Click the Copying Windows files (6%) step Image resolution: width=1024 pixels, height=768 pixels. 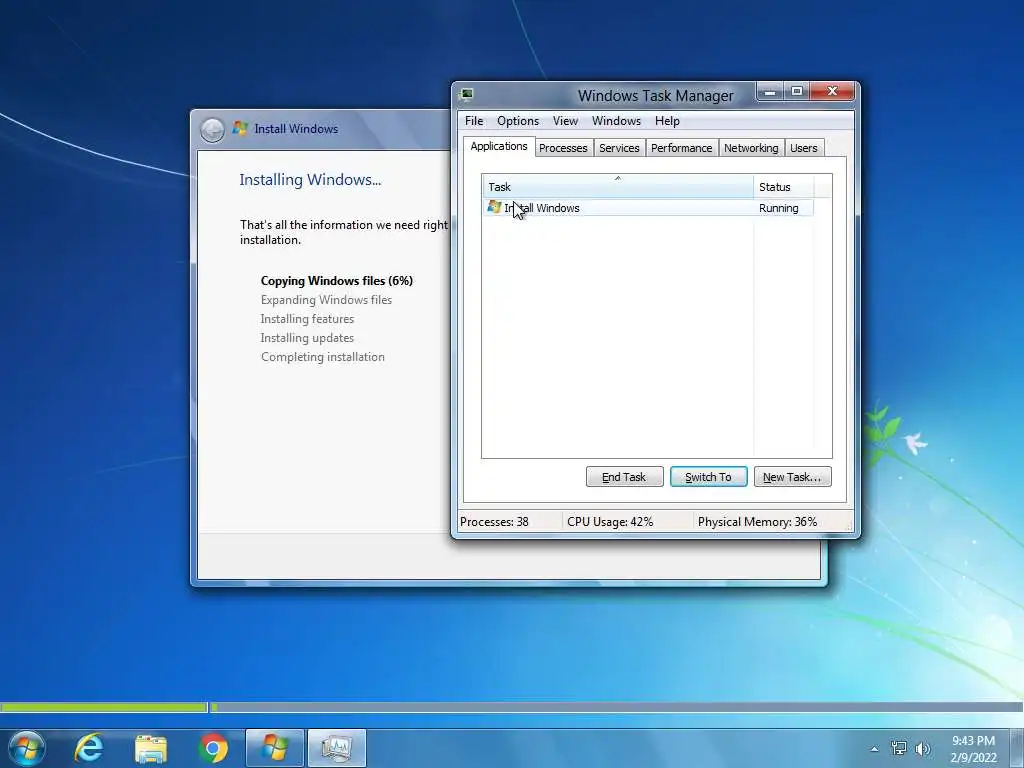tap(337, 281)
